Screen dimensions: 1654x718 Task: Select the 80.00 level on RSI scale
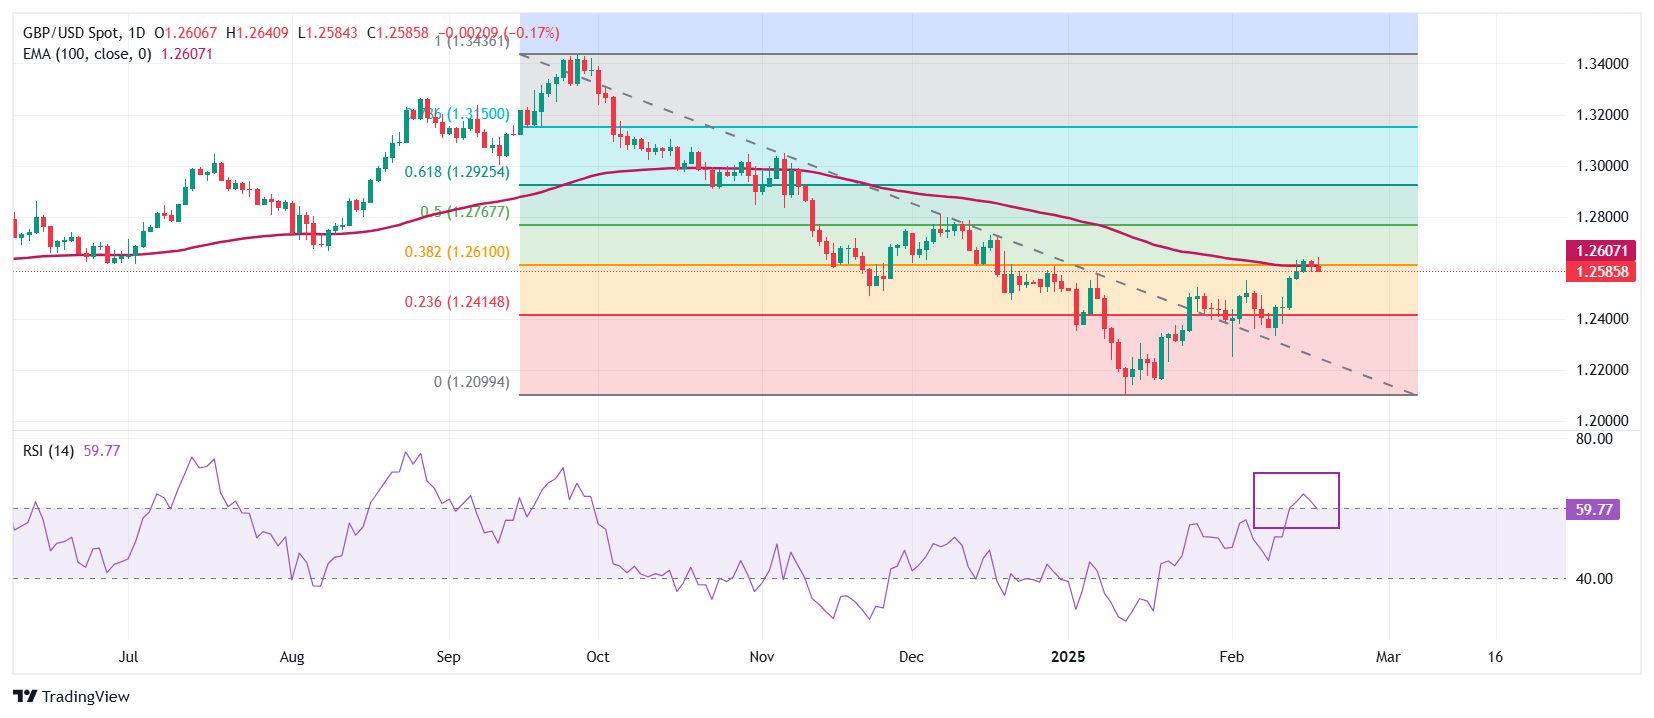tap(1594, 439)
